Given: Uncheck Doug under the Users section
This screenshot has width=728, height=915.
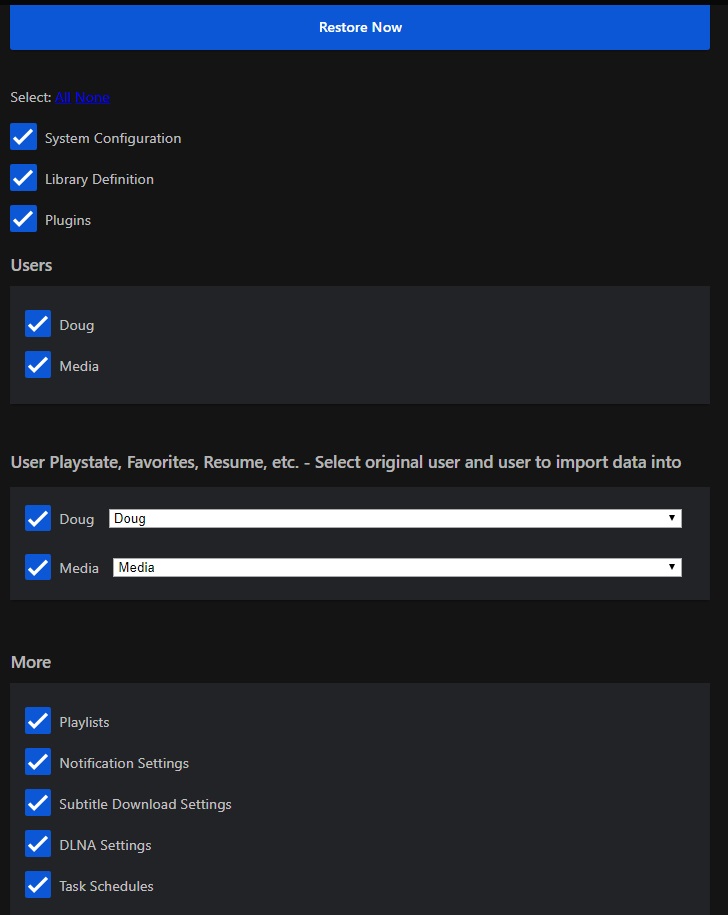Looking at the screenshot, I should point(38,325).
